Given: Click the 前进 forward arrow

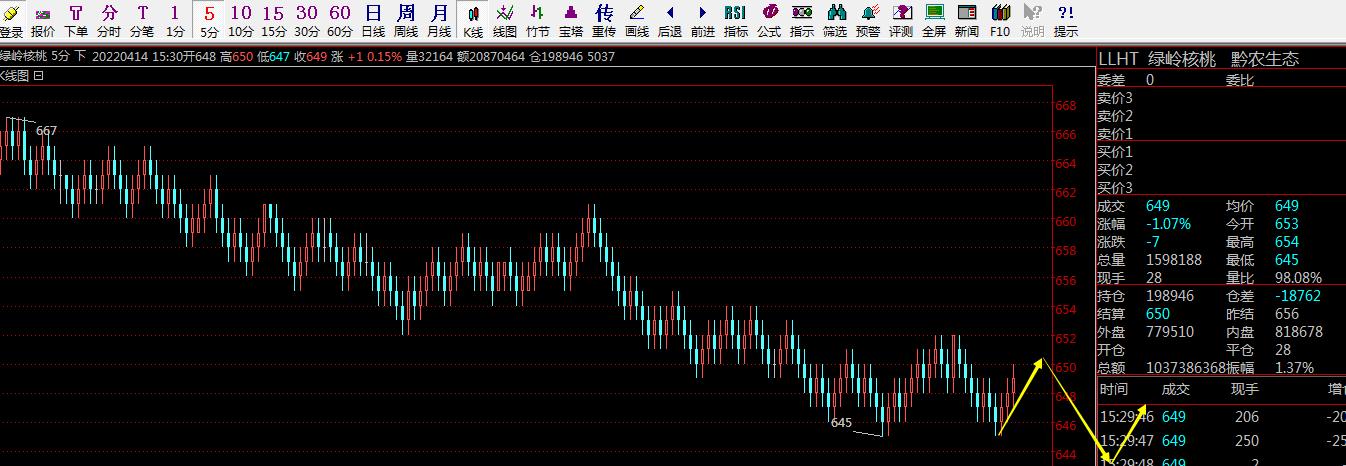Looking at the screenshot, I should tap(703, 20).
